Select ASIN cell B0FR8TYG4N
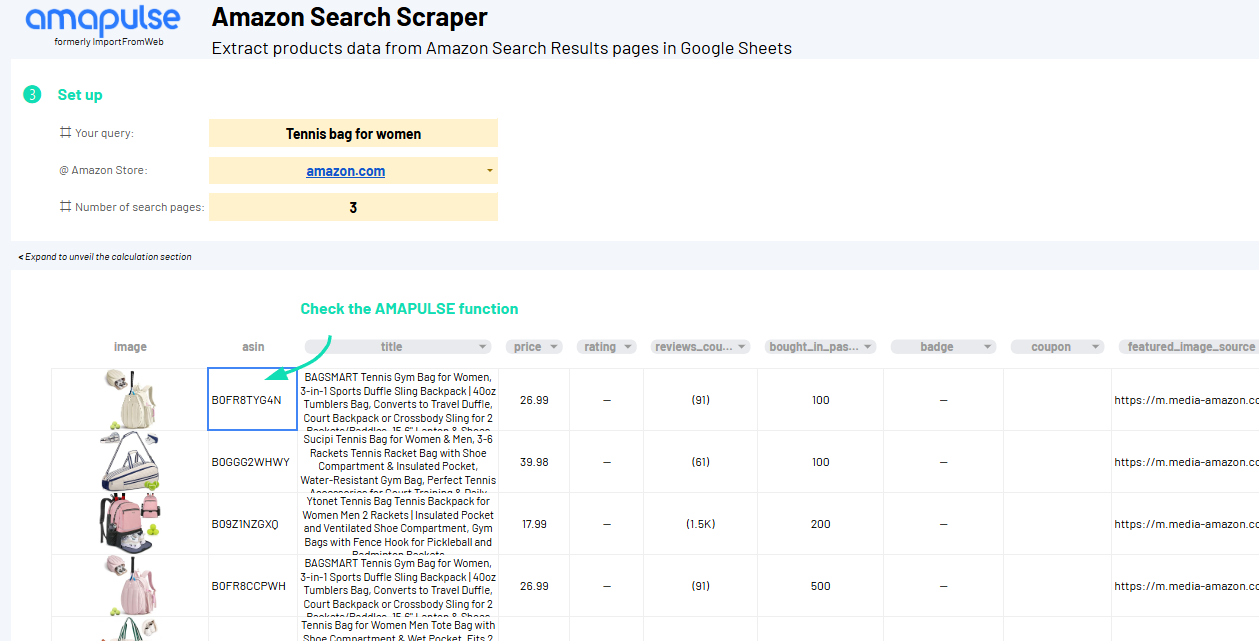The image size is (1259, 641). click(252, 400)
